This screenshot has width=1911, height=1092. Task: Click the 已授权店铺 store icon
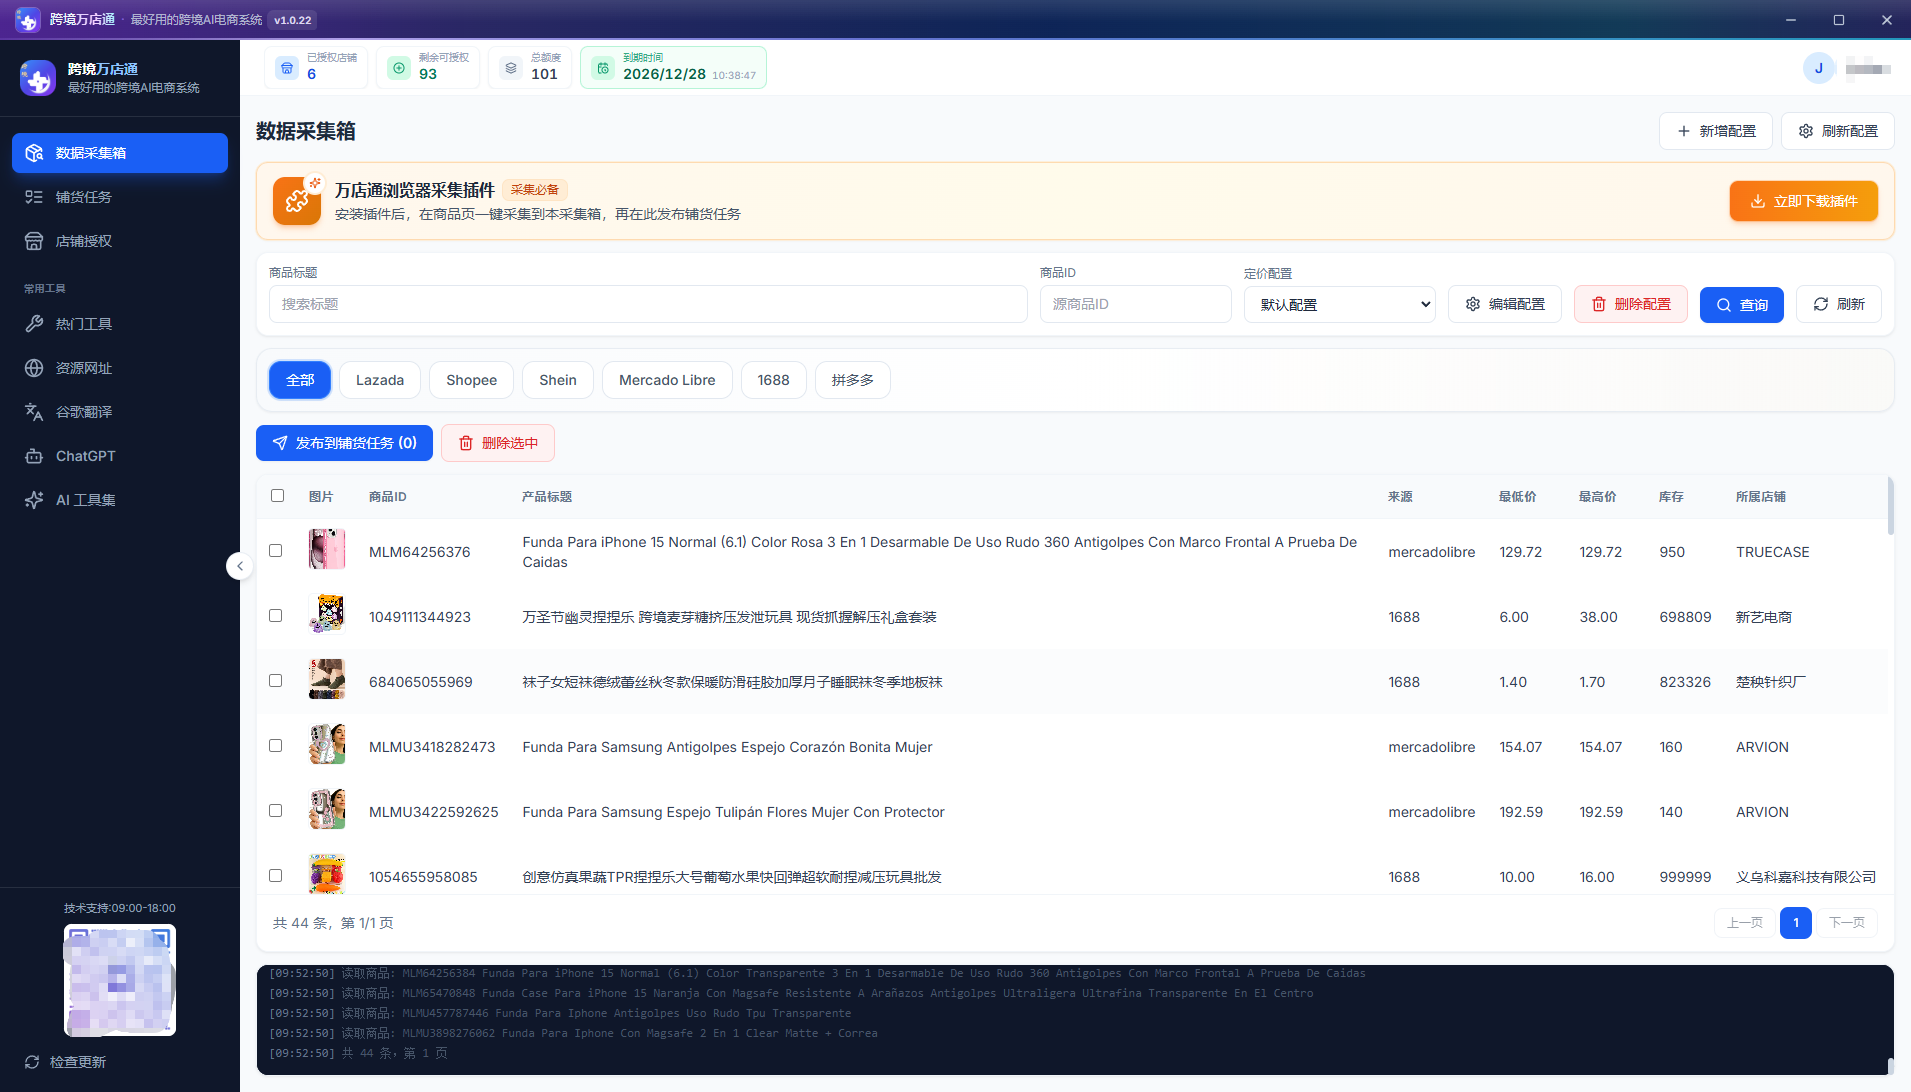(287, 68)
